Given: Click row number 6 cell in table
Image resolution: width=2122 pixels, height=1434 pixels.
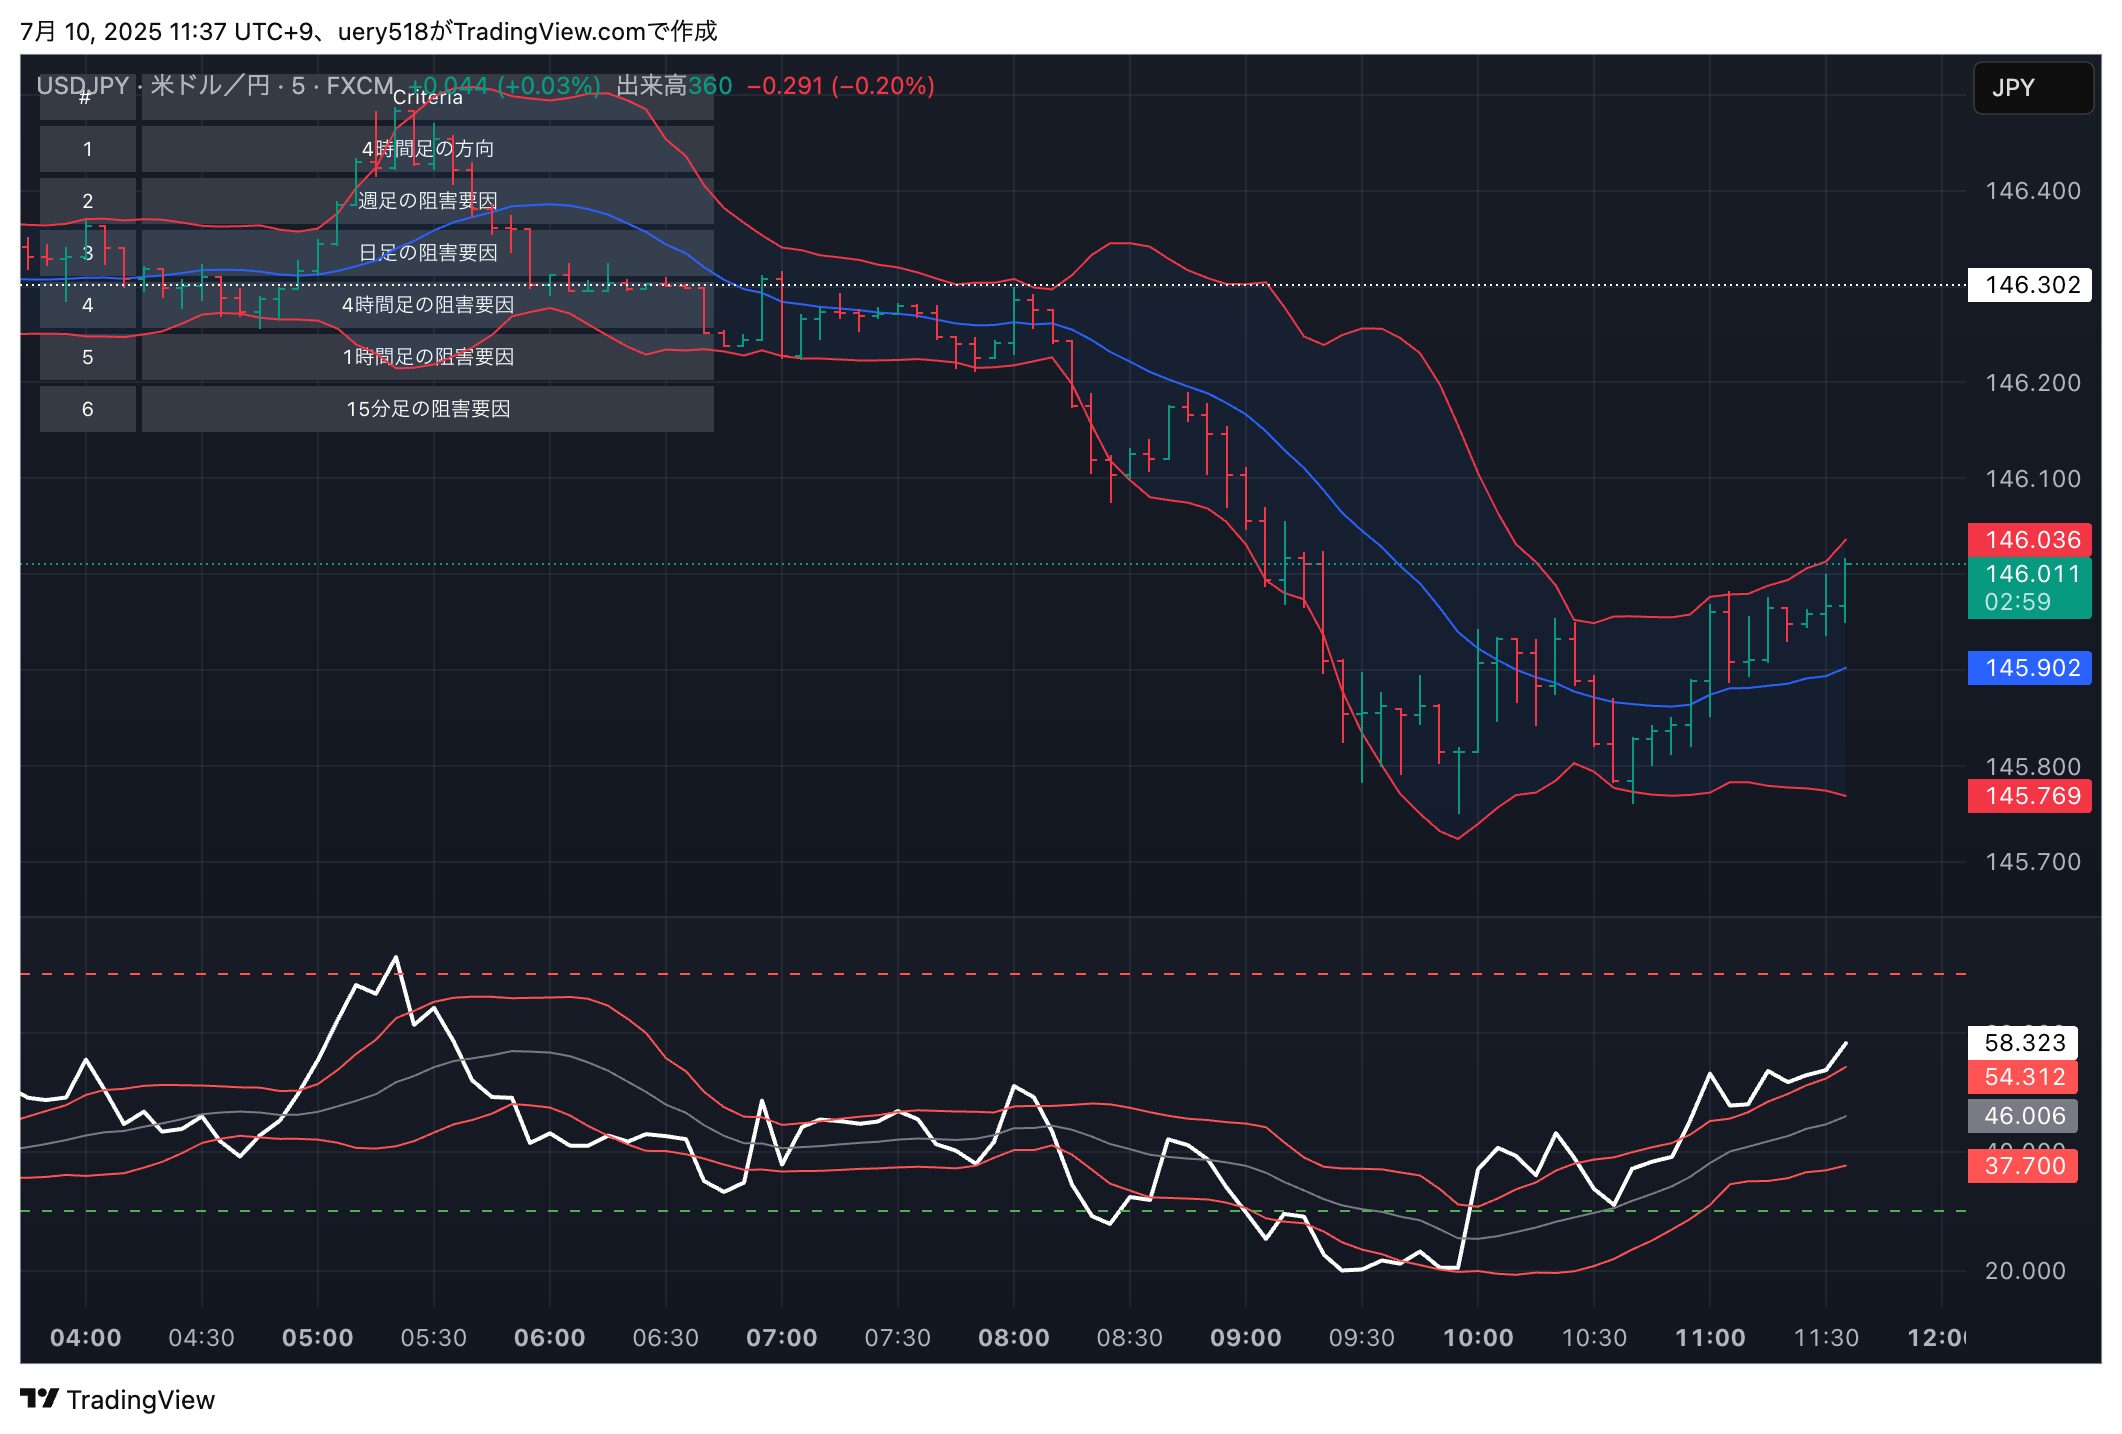Looking at the screenshot, I should [88, 409].
